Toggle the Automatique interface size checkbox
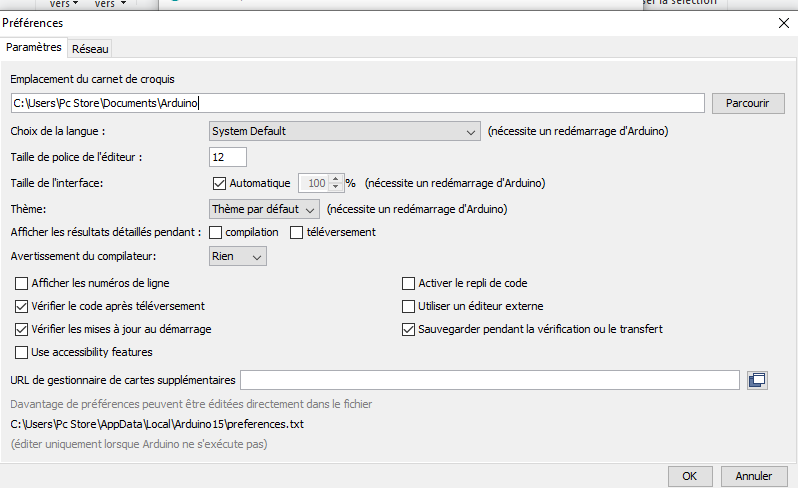The width and height of the screenshot is (802, 488). tap(220, 183)
